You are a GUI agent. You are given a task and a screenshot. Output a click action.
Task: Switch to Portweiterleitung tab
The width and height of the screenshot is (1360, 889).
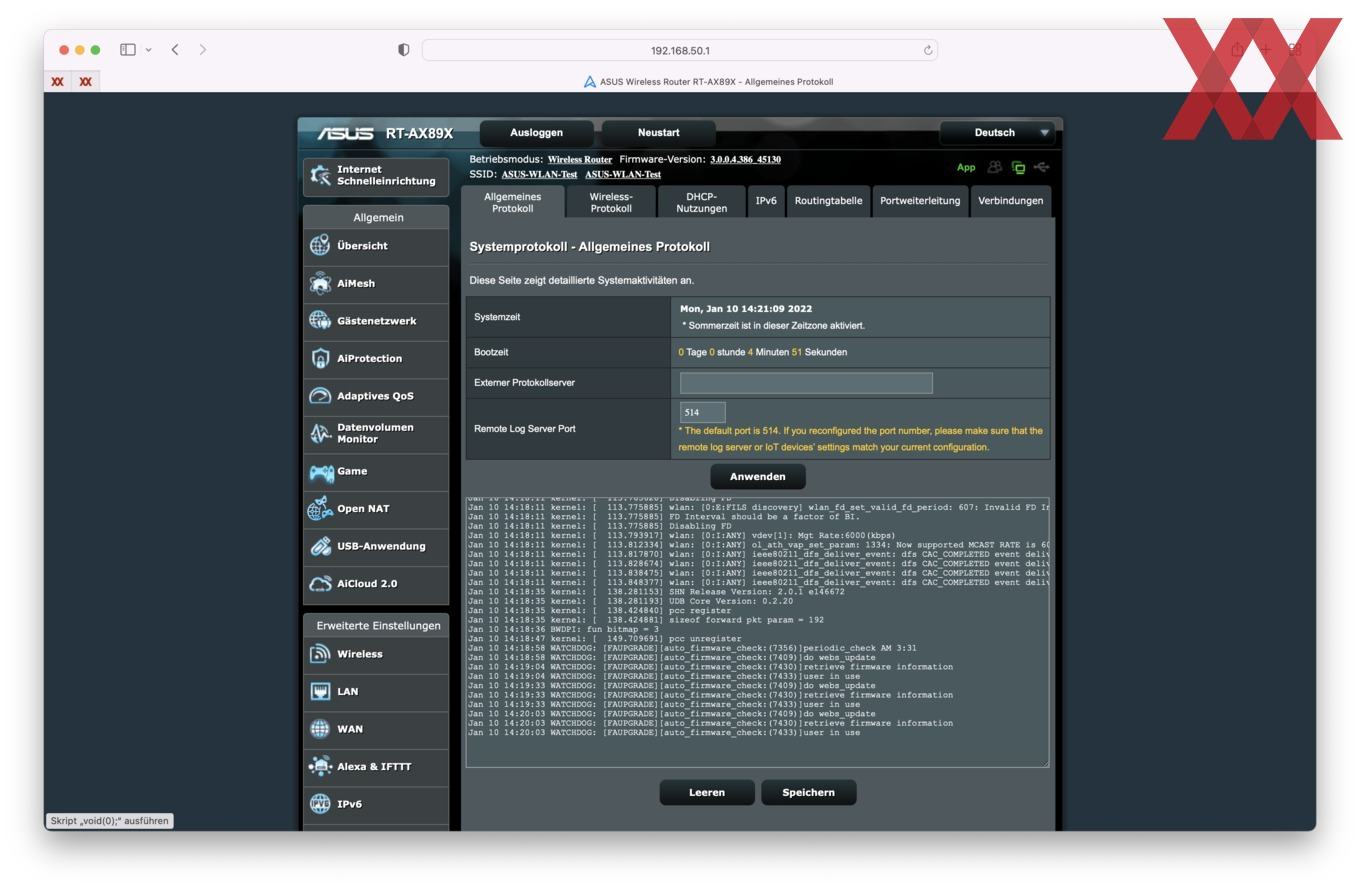point(920,201)
